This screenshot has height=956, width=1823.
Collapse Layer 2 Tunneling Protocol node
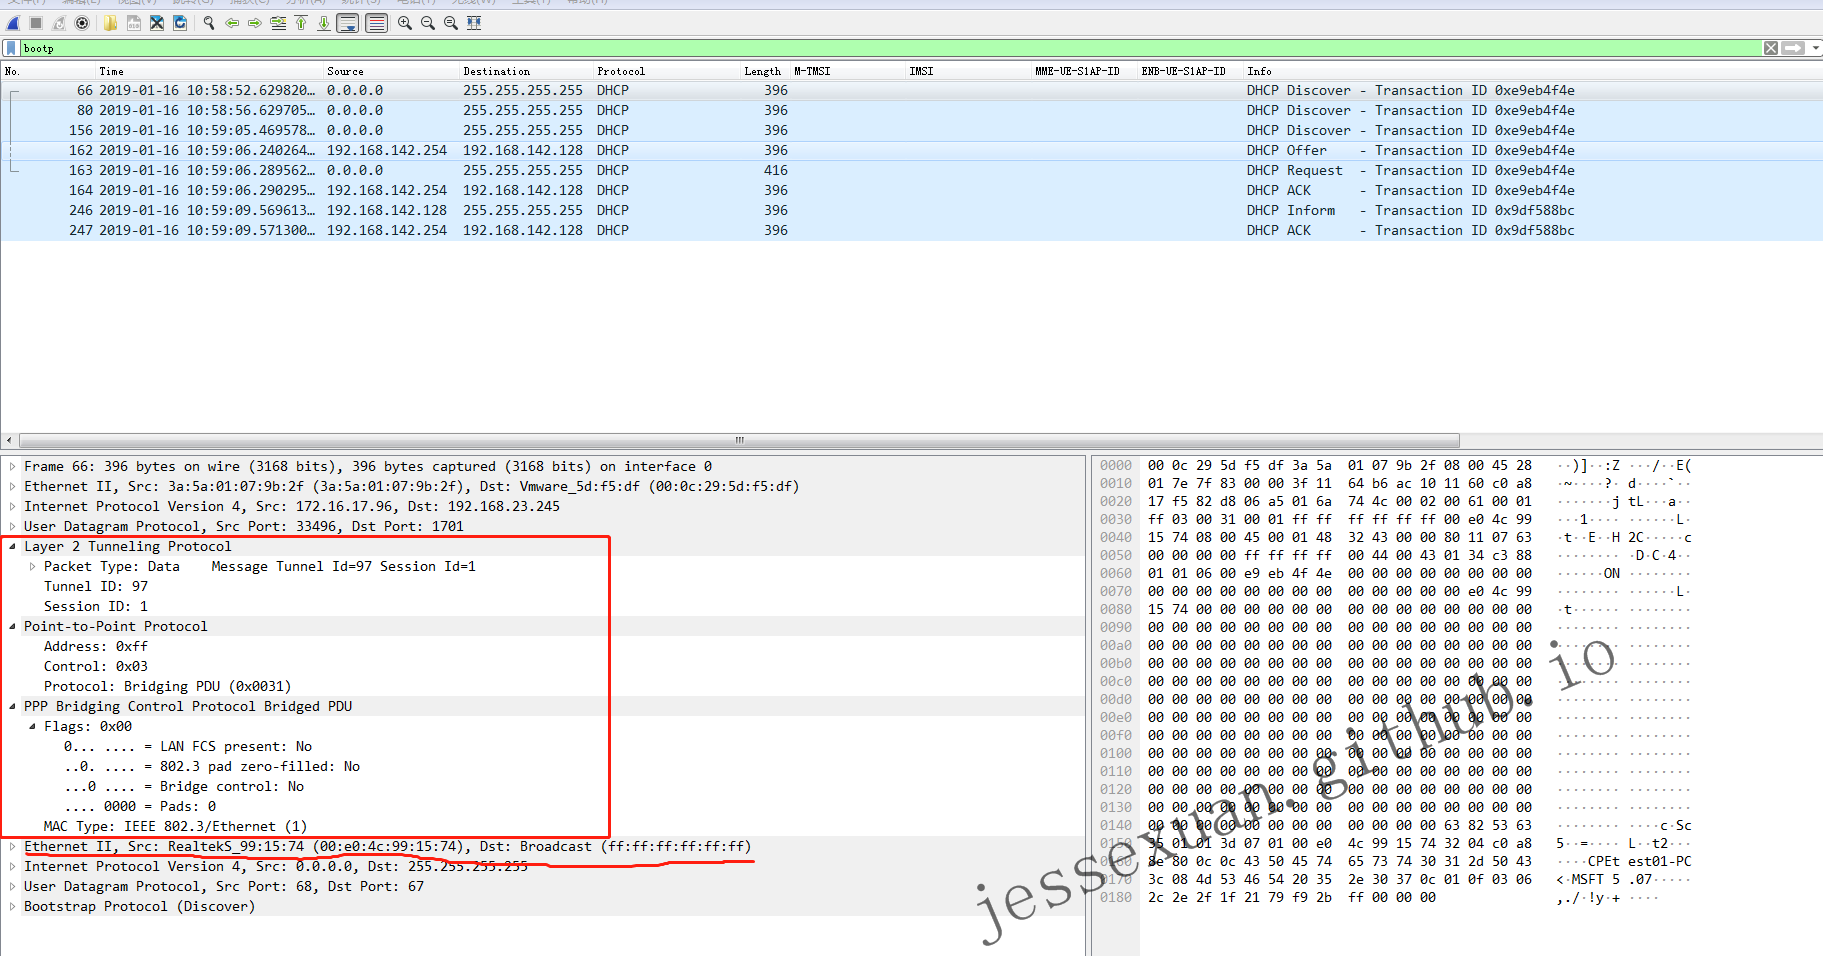point(12,546)
